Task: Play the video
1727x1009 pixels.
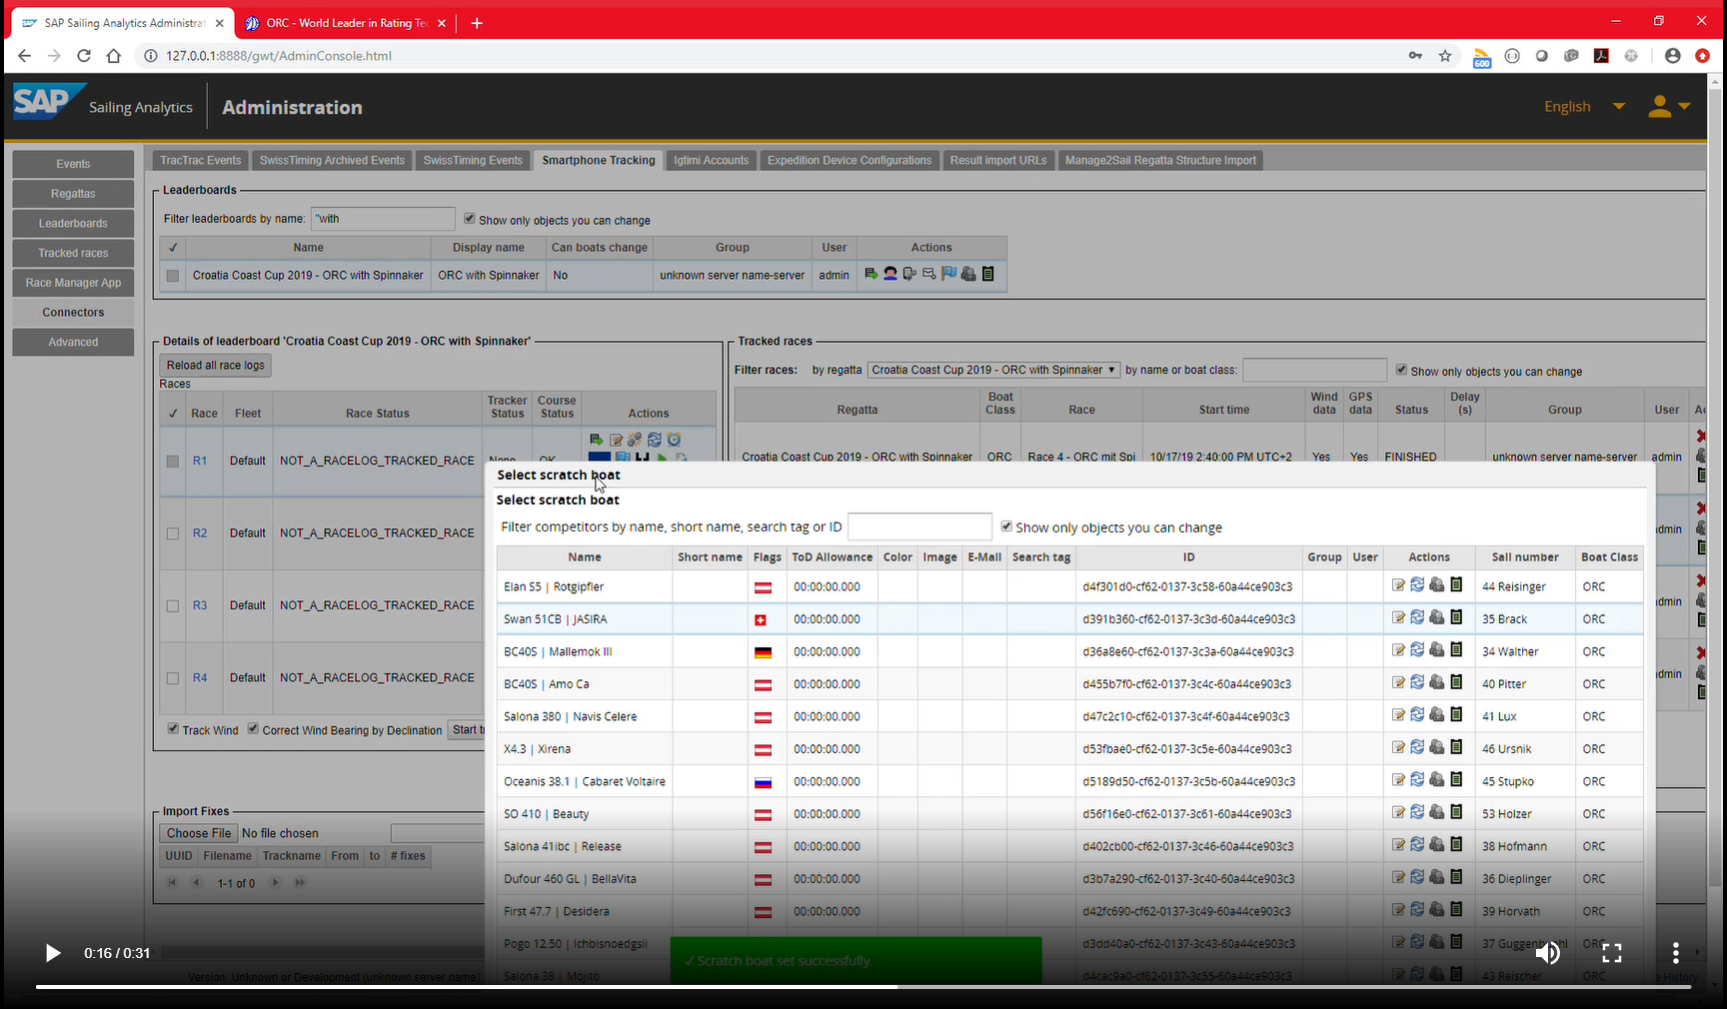Action: [x=53, y=953]
